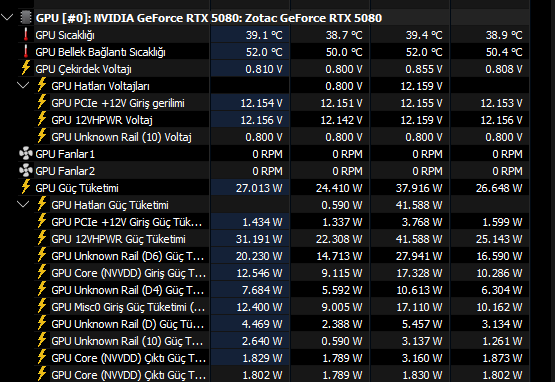The image size is (555, 382).
Task: Click thermometer icon of GPU Bellek Bağlantı Sıcaklığı
Action: pyautogui.click(x=25, y=52)
